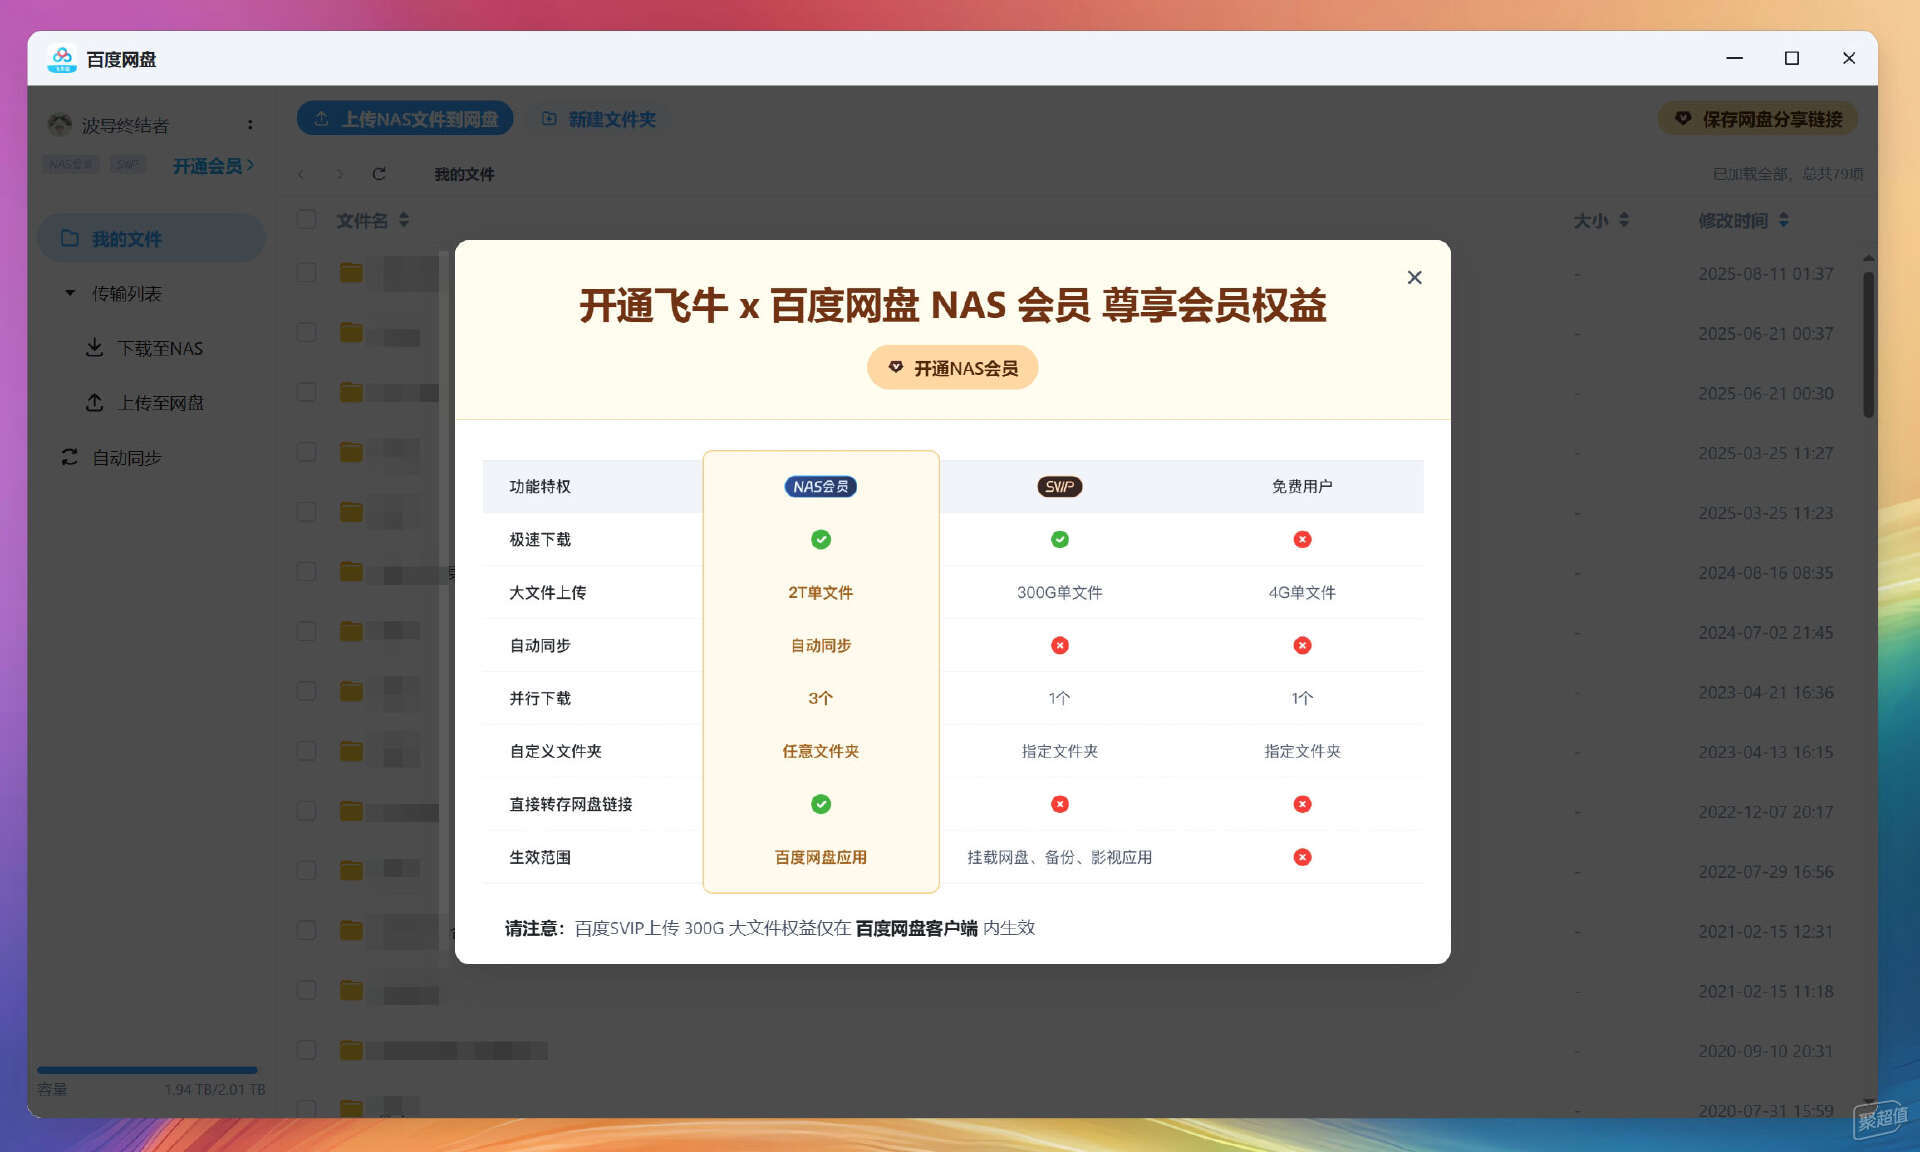Select 我的文件 in sidebar

(x=151, y=239)
